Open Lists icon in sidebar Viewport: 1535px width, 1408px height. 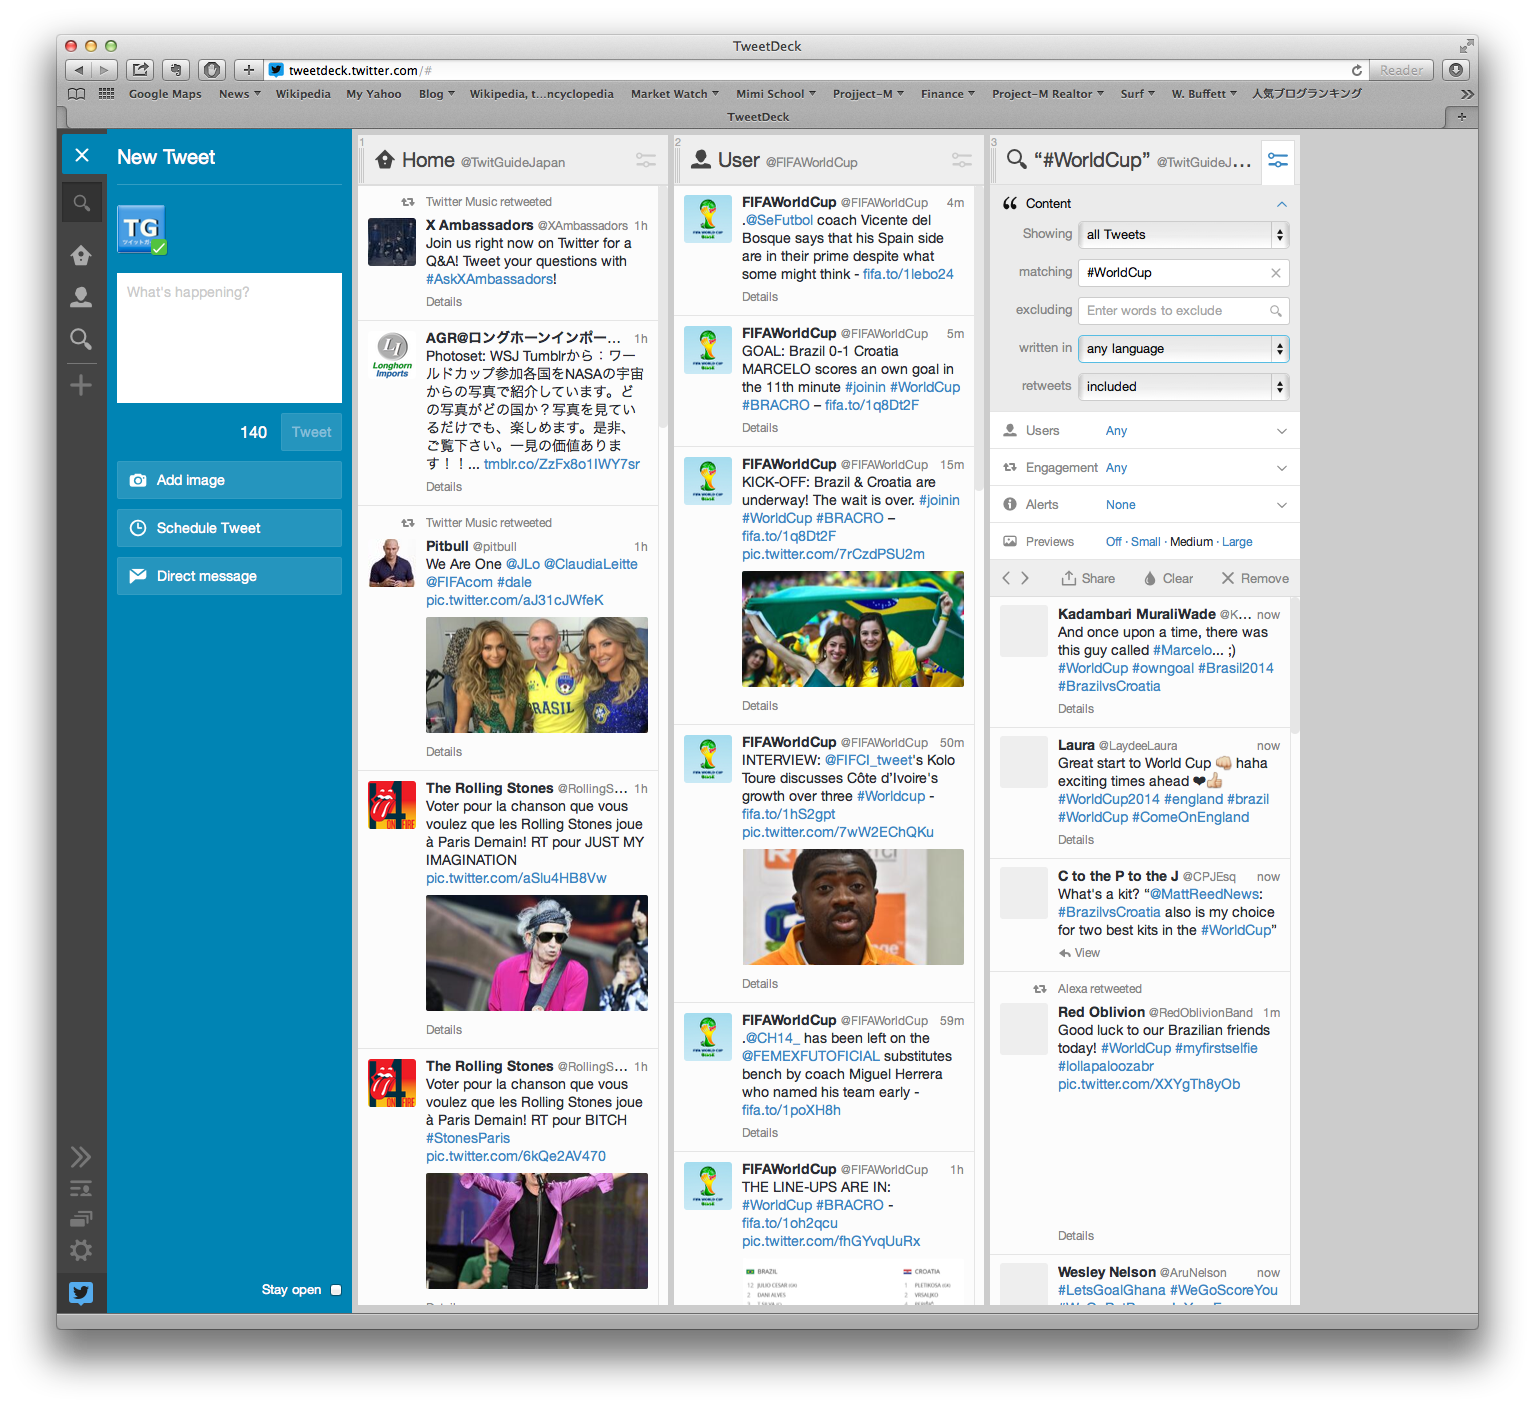pyautogui.click(x=81, y=1189)
